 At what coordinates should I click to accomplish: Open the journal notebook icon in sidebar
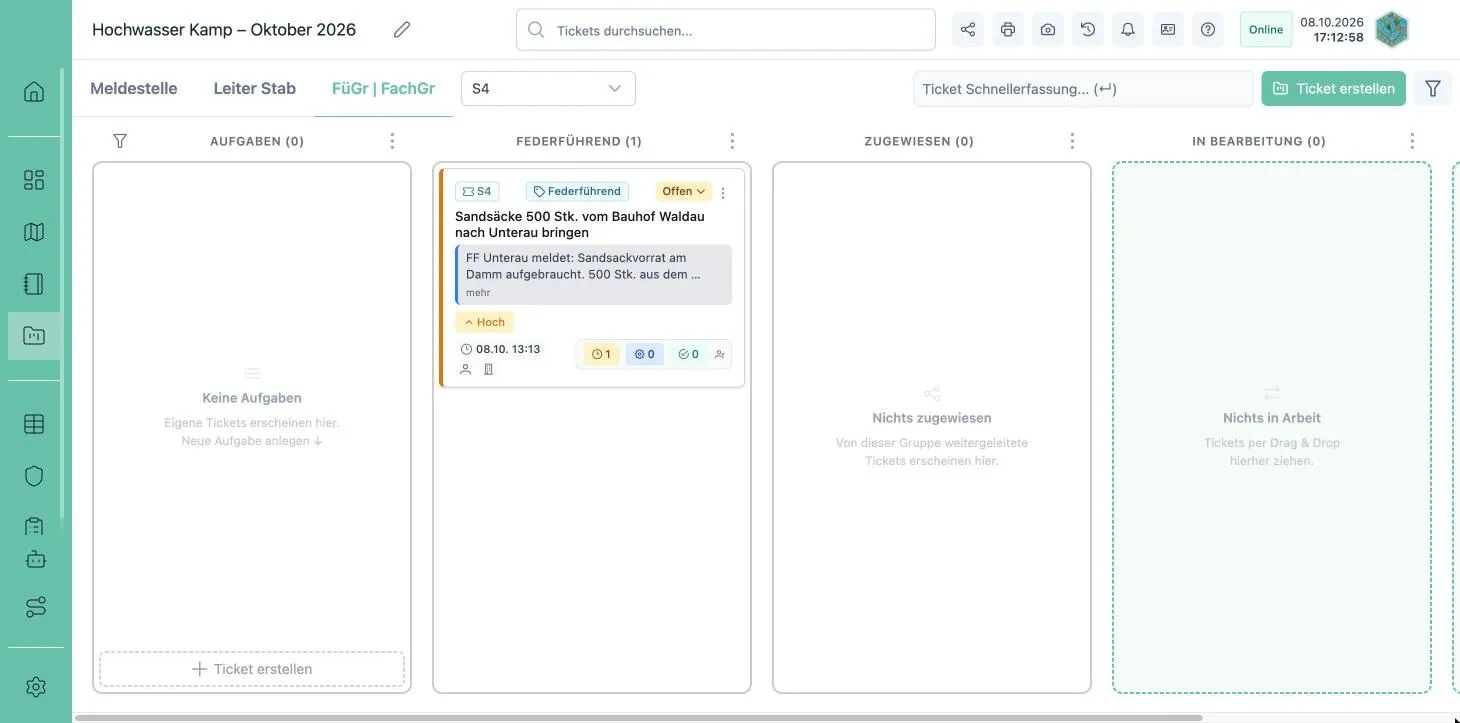coord(34,284)
